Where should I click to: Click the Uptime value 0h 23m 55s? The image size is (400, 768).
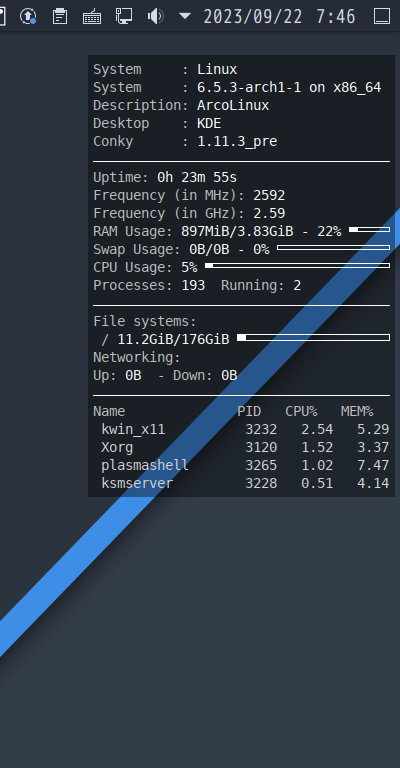click(197, 177)
